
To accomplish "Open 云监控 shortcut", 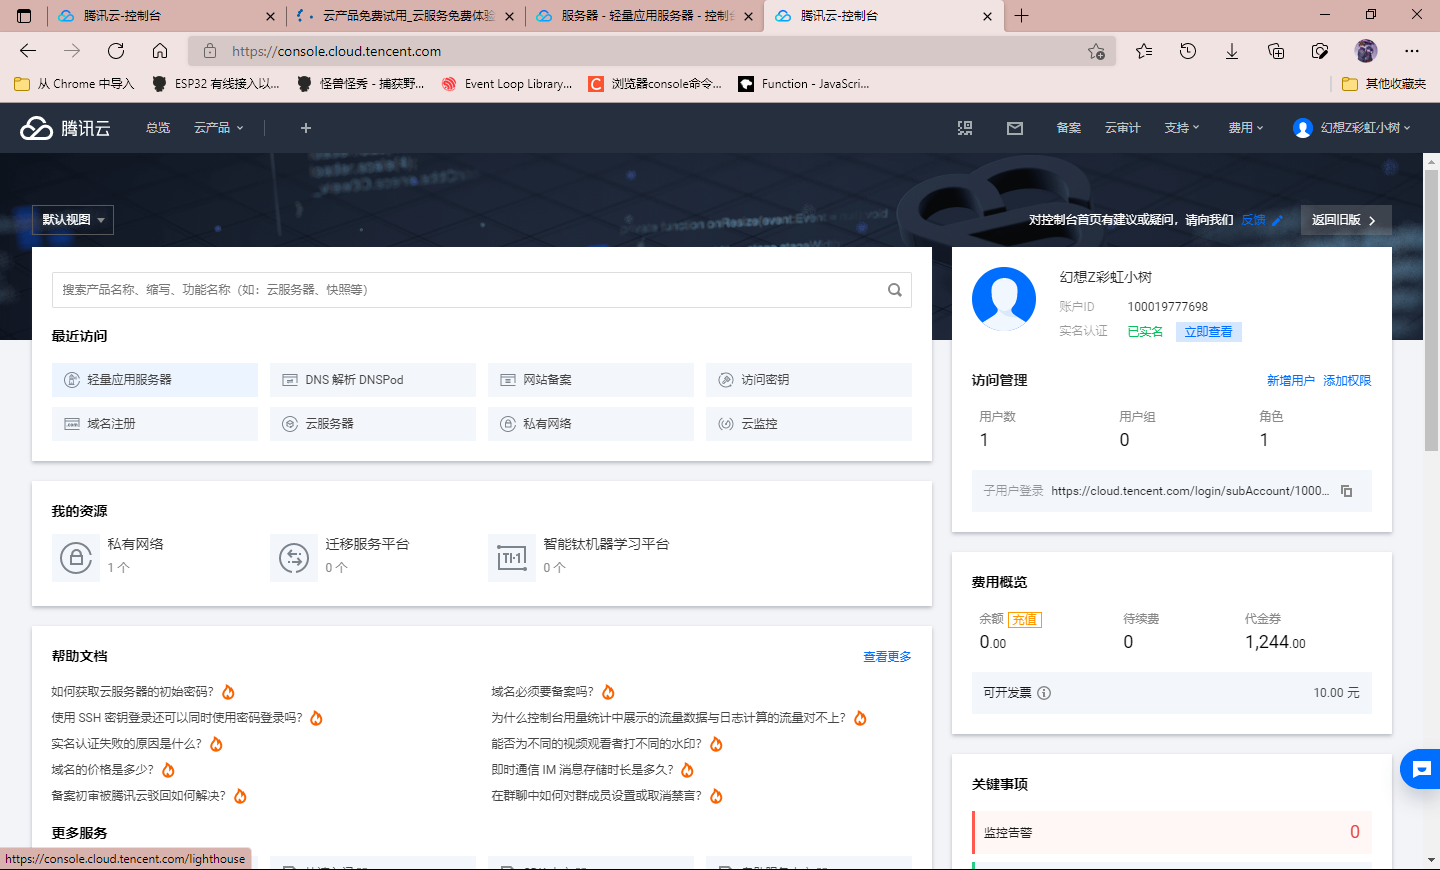I will tap(809, 424).
